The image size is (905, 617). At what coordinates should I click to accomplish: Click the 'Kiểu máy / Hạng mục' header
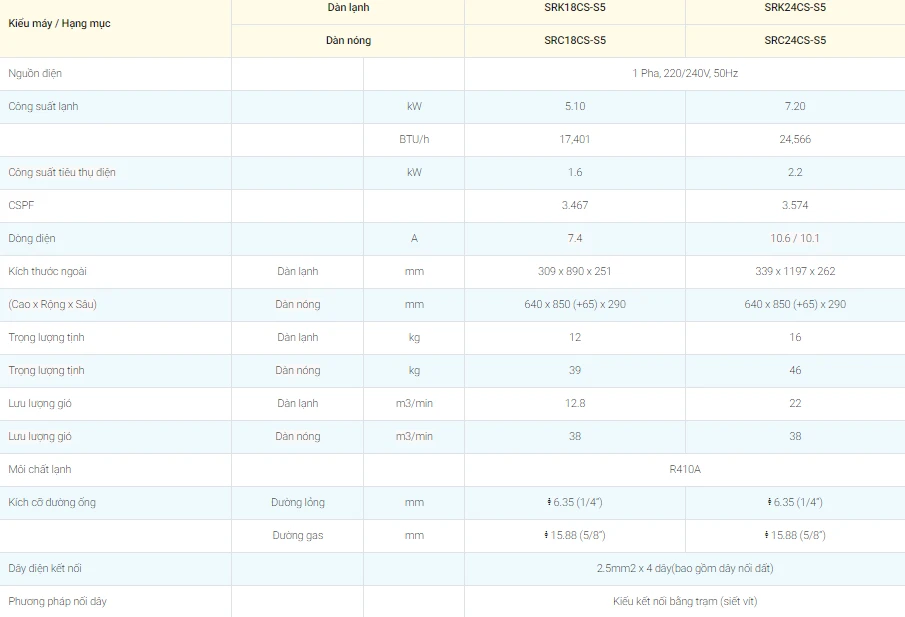coord(59,23)
